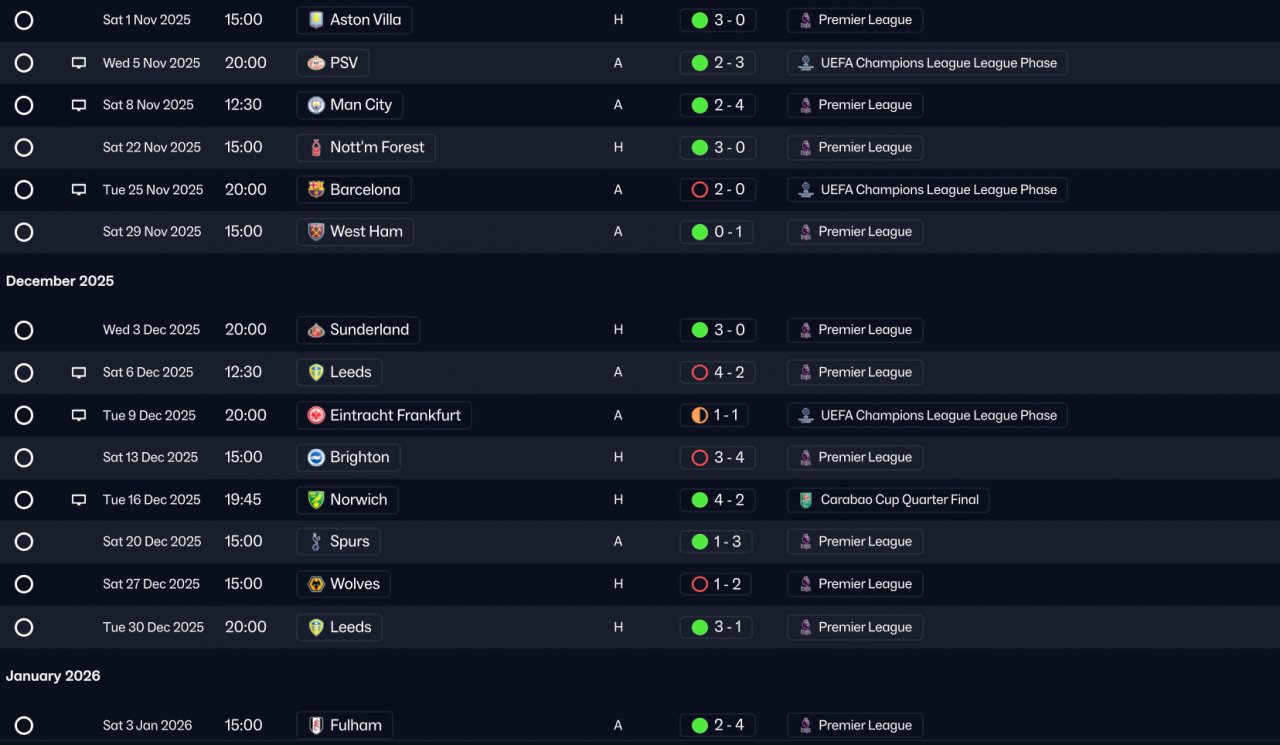Select the radio circle for Sunderland fixture
This screenshot has width=1280, height=745.
click(24, 330)
